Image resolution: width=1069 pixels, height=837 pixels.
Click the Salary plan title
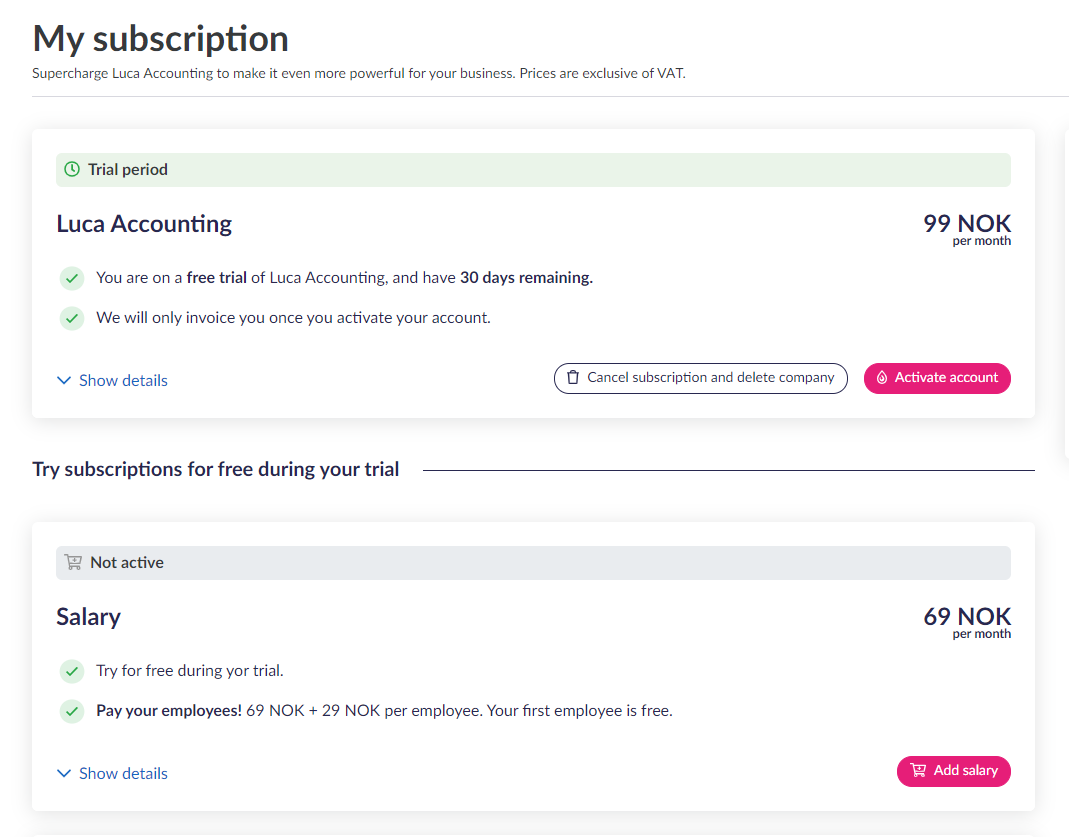pyautogui.click(x=88, y=617)
